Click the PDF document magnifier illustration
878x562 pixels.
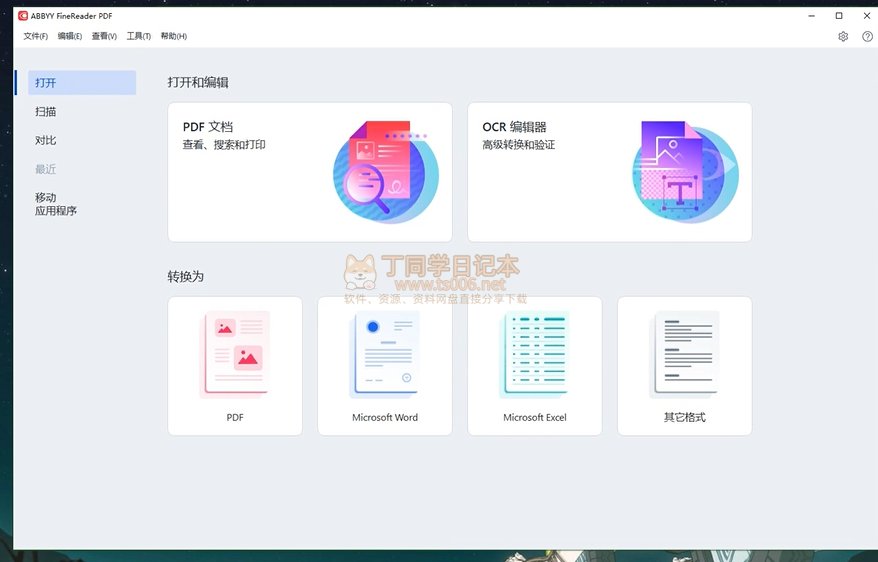(385, 172)
